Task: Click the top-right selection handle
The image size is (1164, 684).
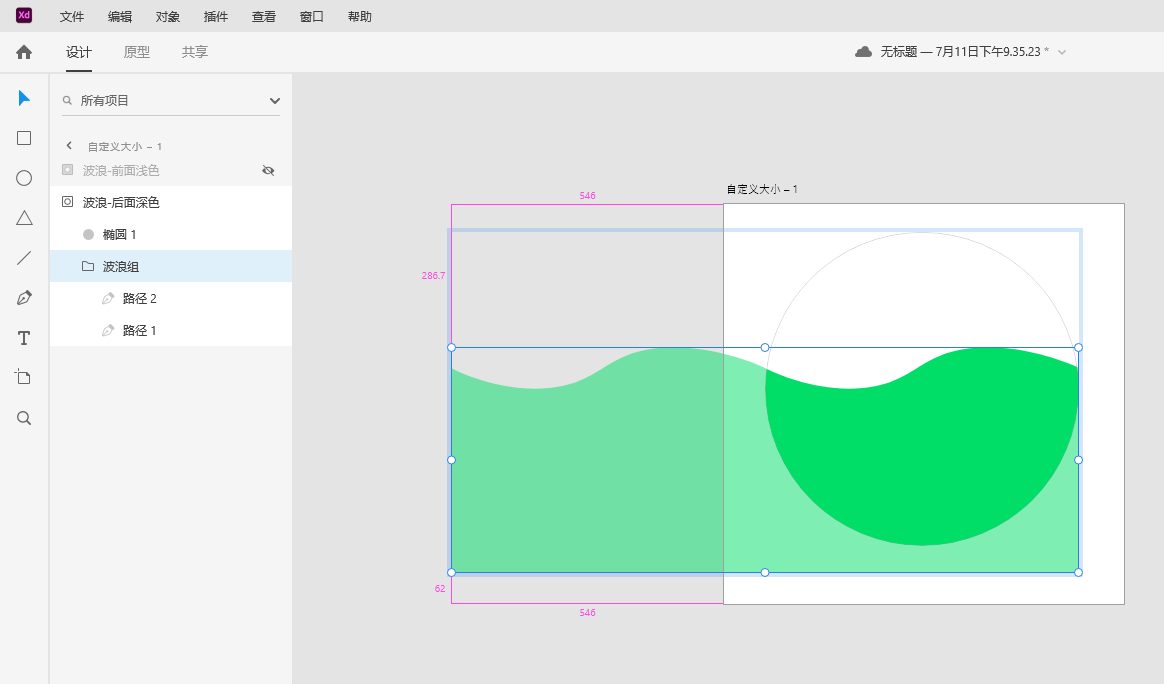Action: (1079, 348)
